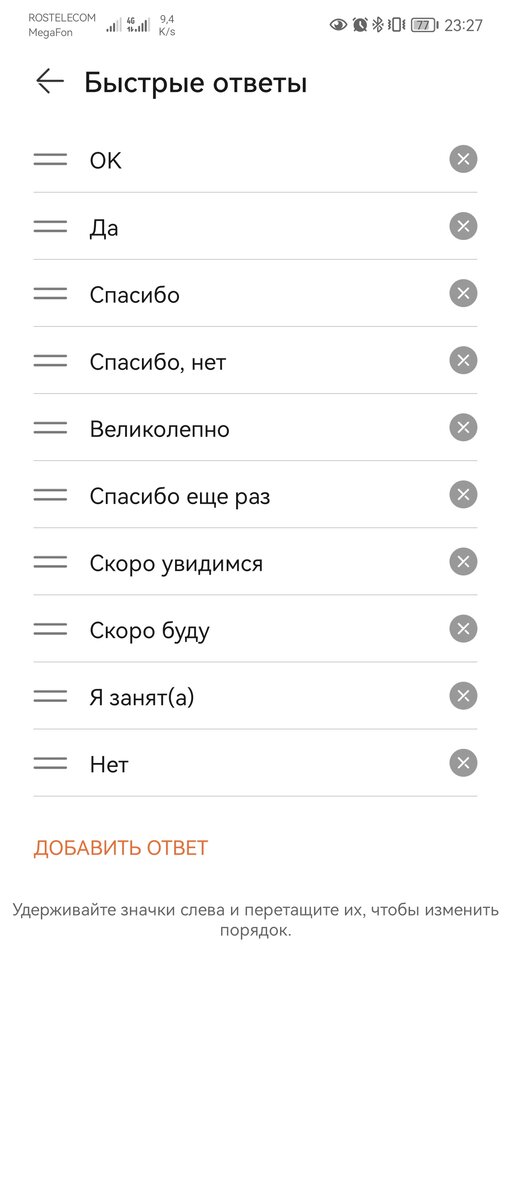Remove the "Спасибо, нет" reply
Screen dimensions: 511x1200
click(463, 360)
